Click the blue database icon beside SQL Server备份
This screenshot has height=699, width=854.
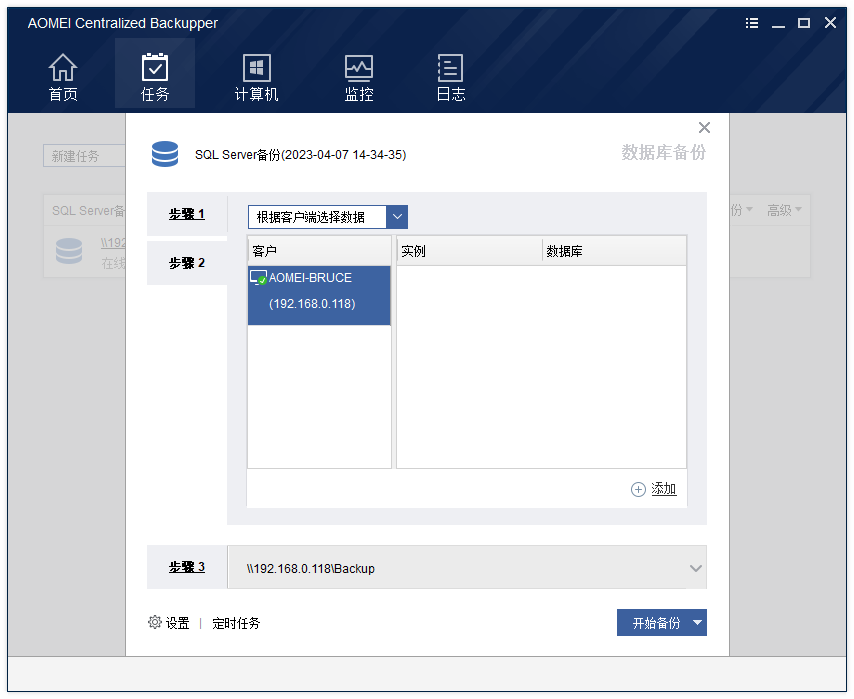[164, 154]
